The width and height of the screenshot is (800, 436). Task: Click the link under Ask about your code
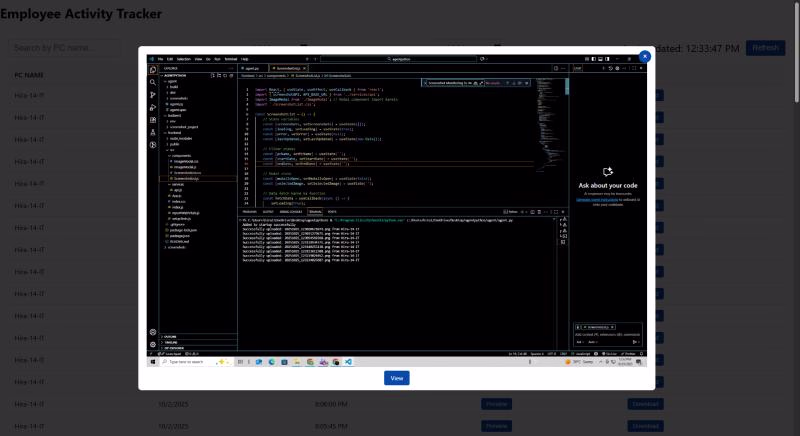(597, 199)
